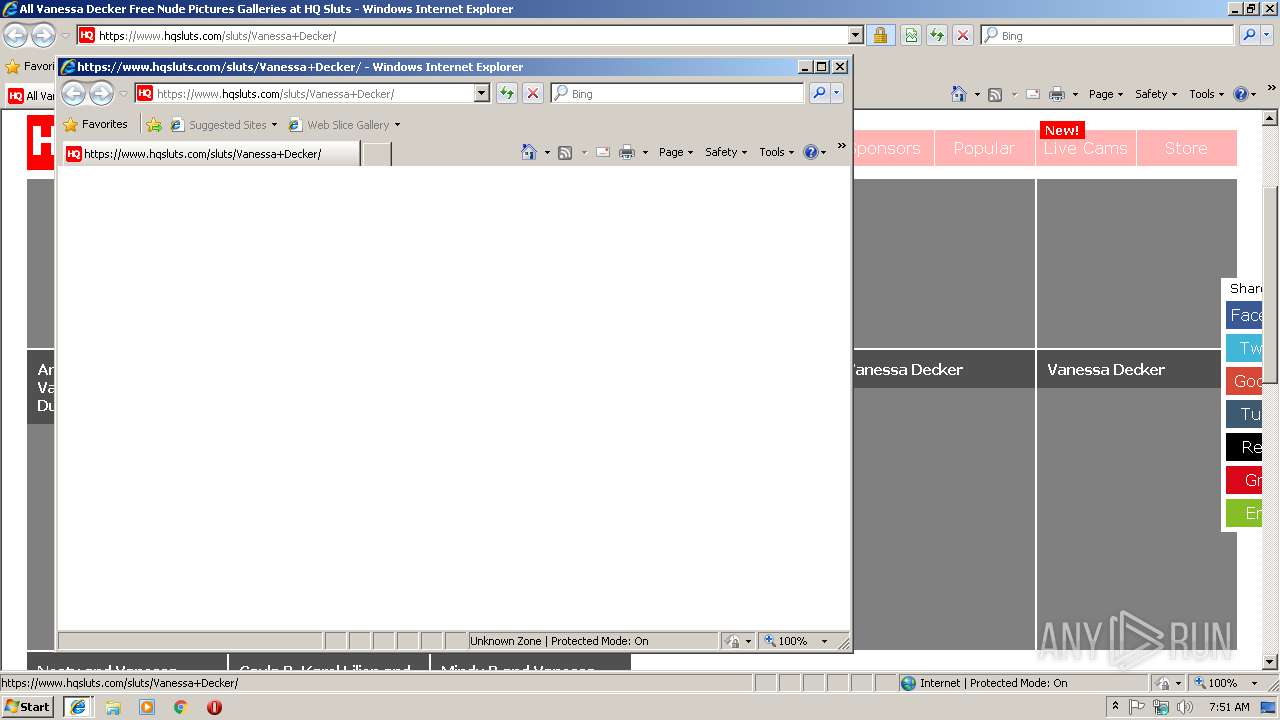1280x720 pixels.
Task: Click Help icon in front IE command bar
Action: point(810,152)
